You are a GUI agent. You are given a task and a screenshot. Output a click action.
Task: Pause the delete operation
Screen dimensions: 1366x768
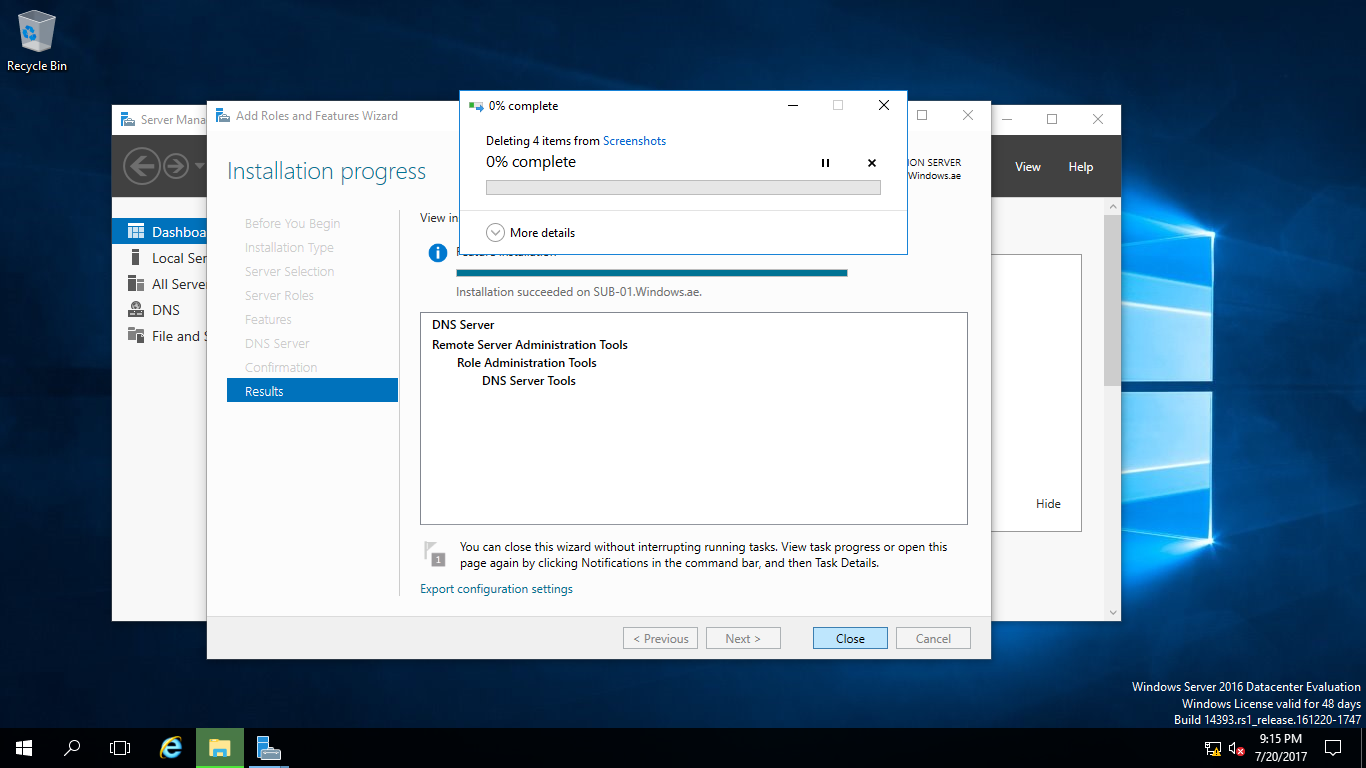tap(825, 163)
